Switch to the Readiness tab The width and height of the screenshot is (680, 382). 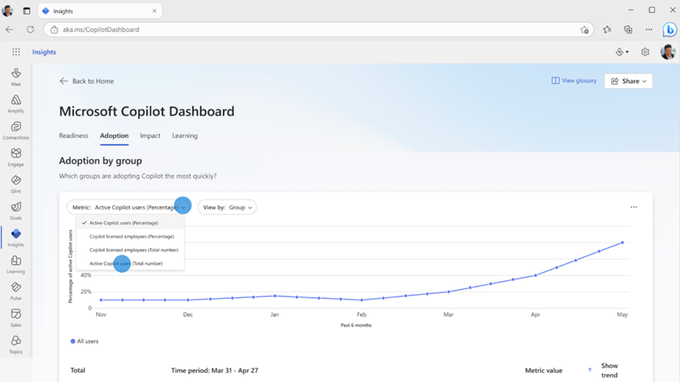[x=73, y=136]
